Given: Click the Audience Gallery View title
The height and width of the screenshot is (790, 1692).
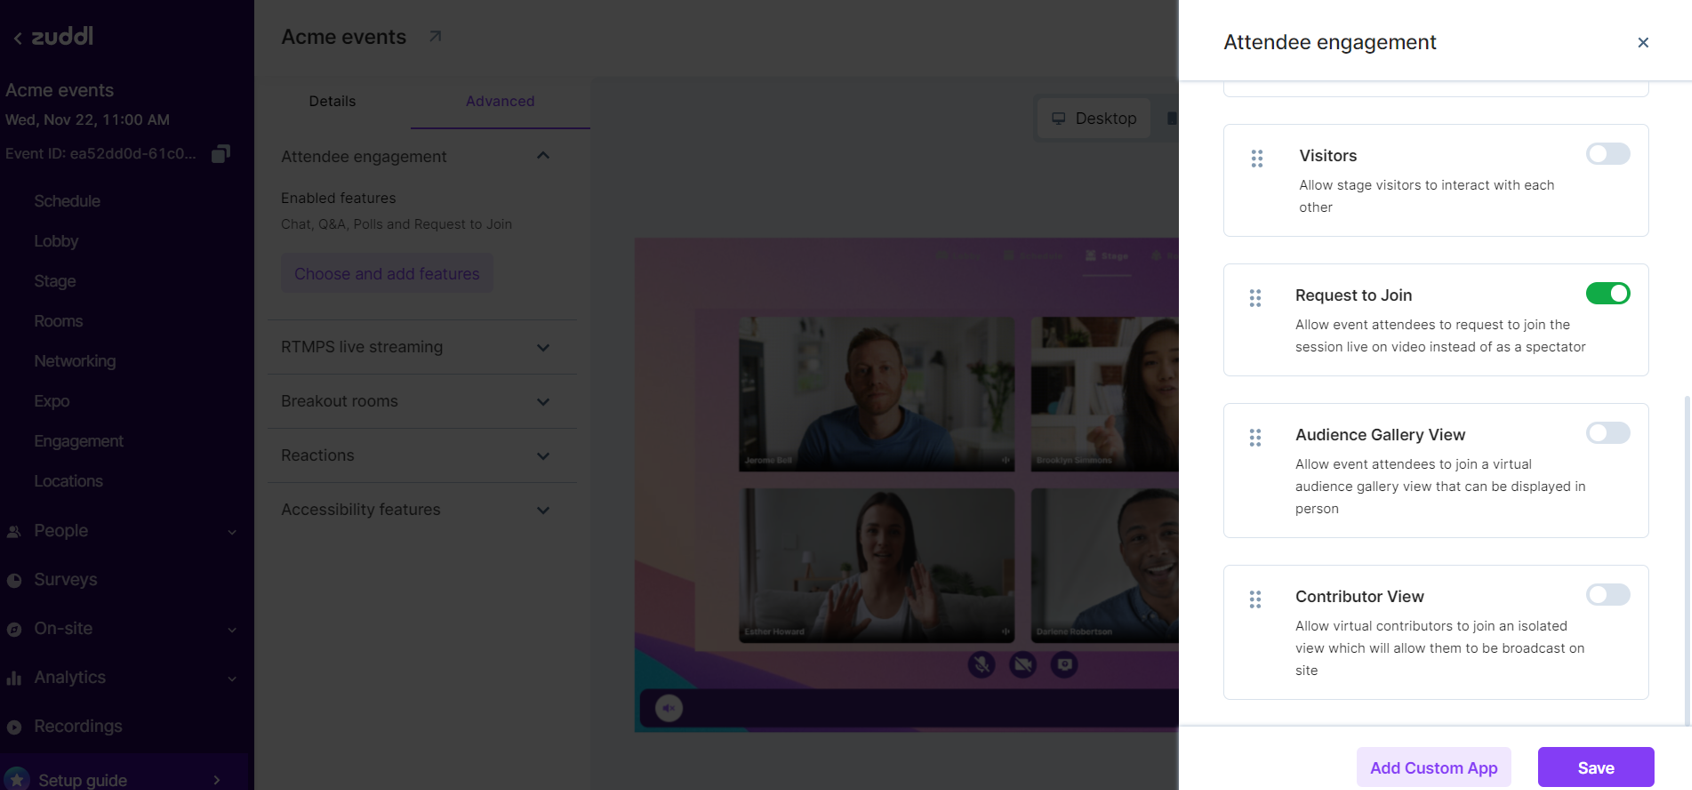Looking at the screenshot, I should [1380, 435].
